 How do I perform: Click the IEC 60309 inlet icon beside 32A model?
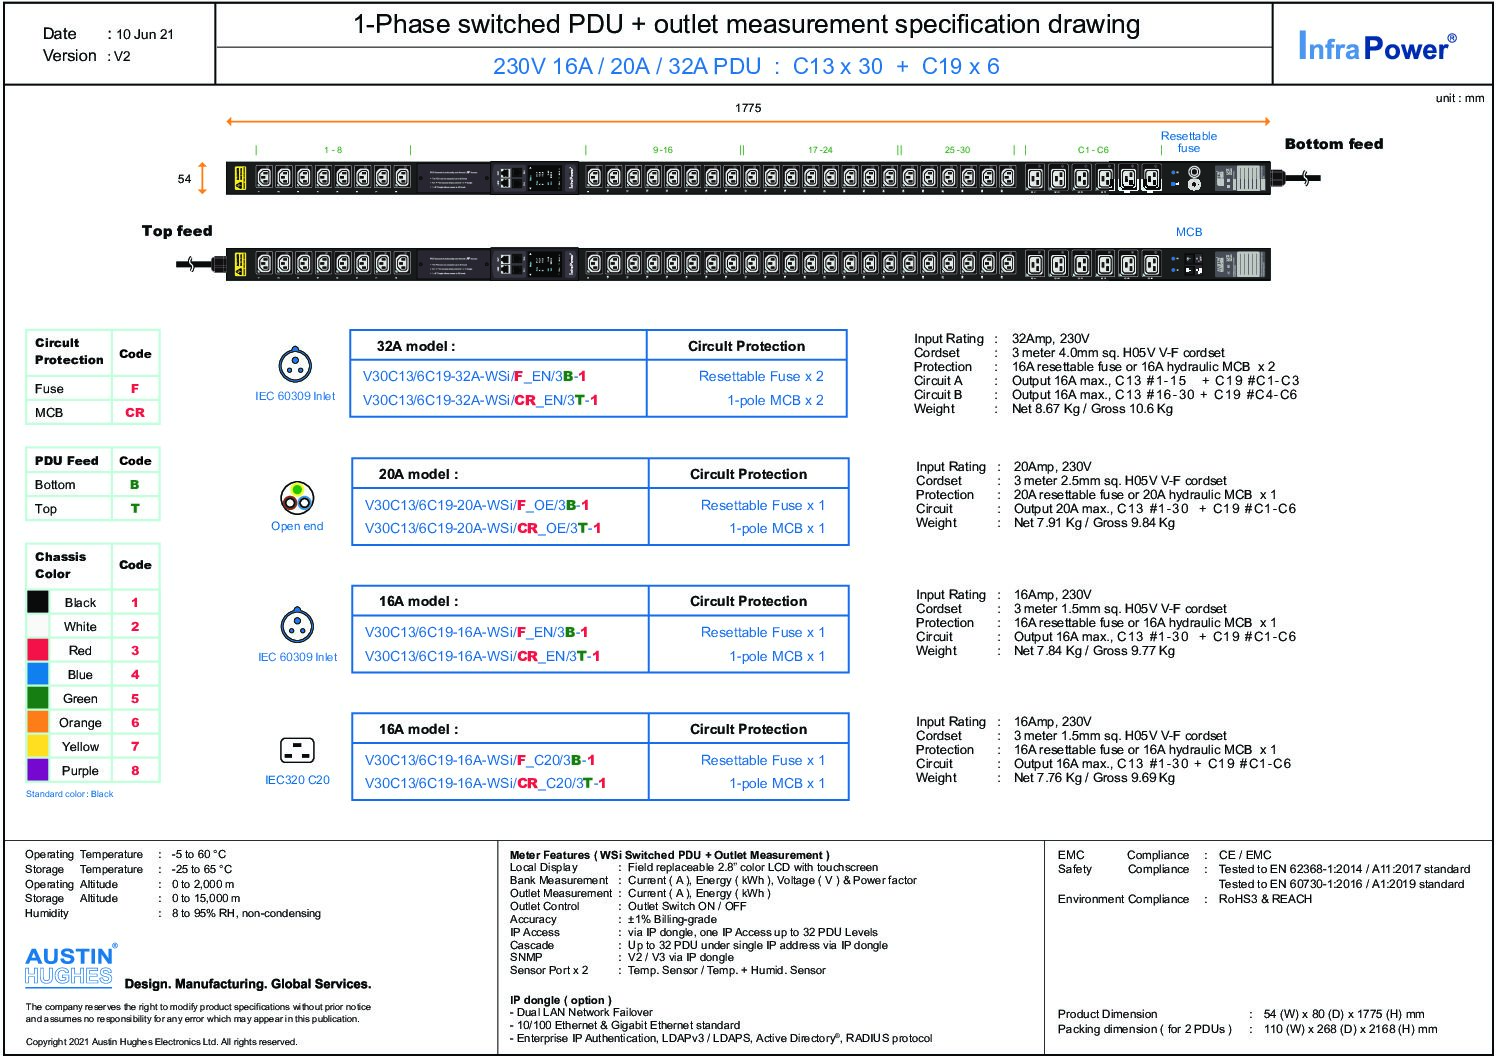pyautogui.click(x=295, y=365)
